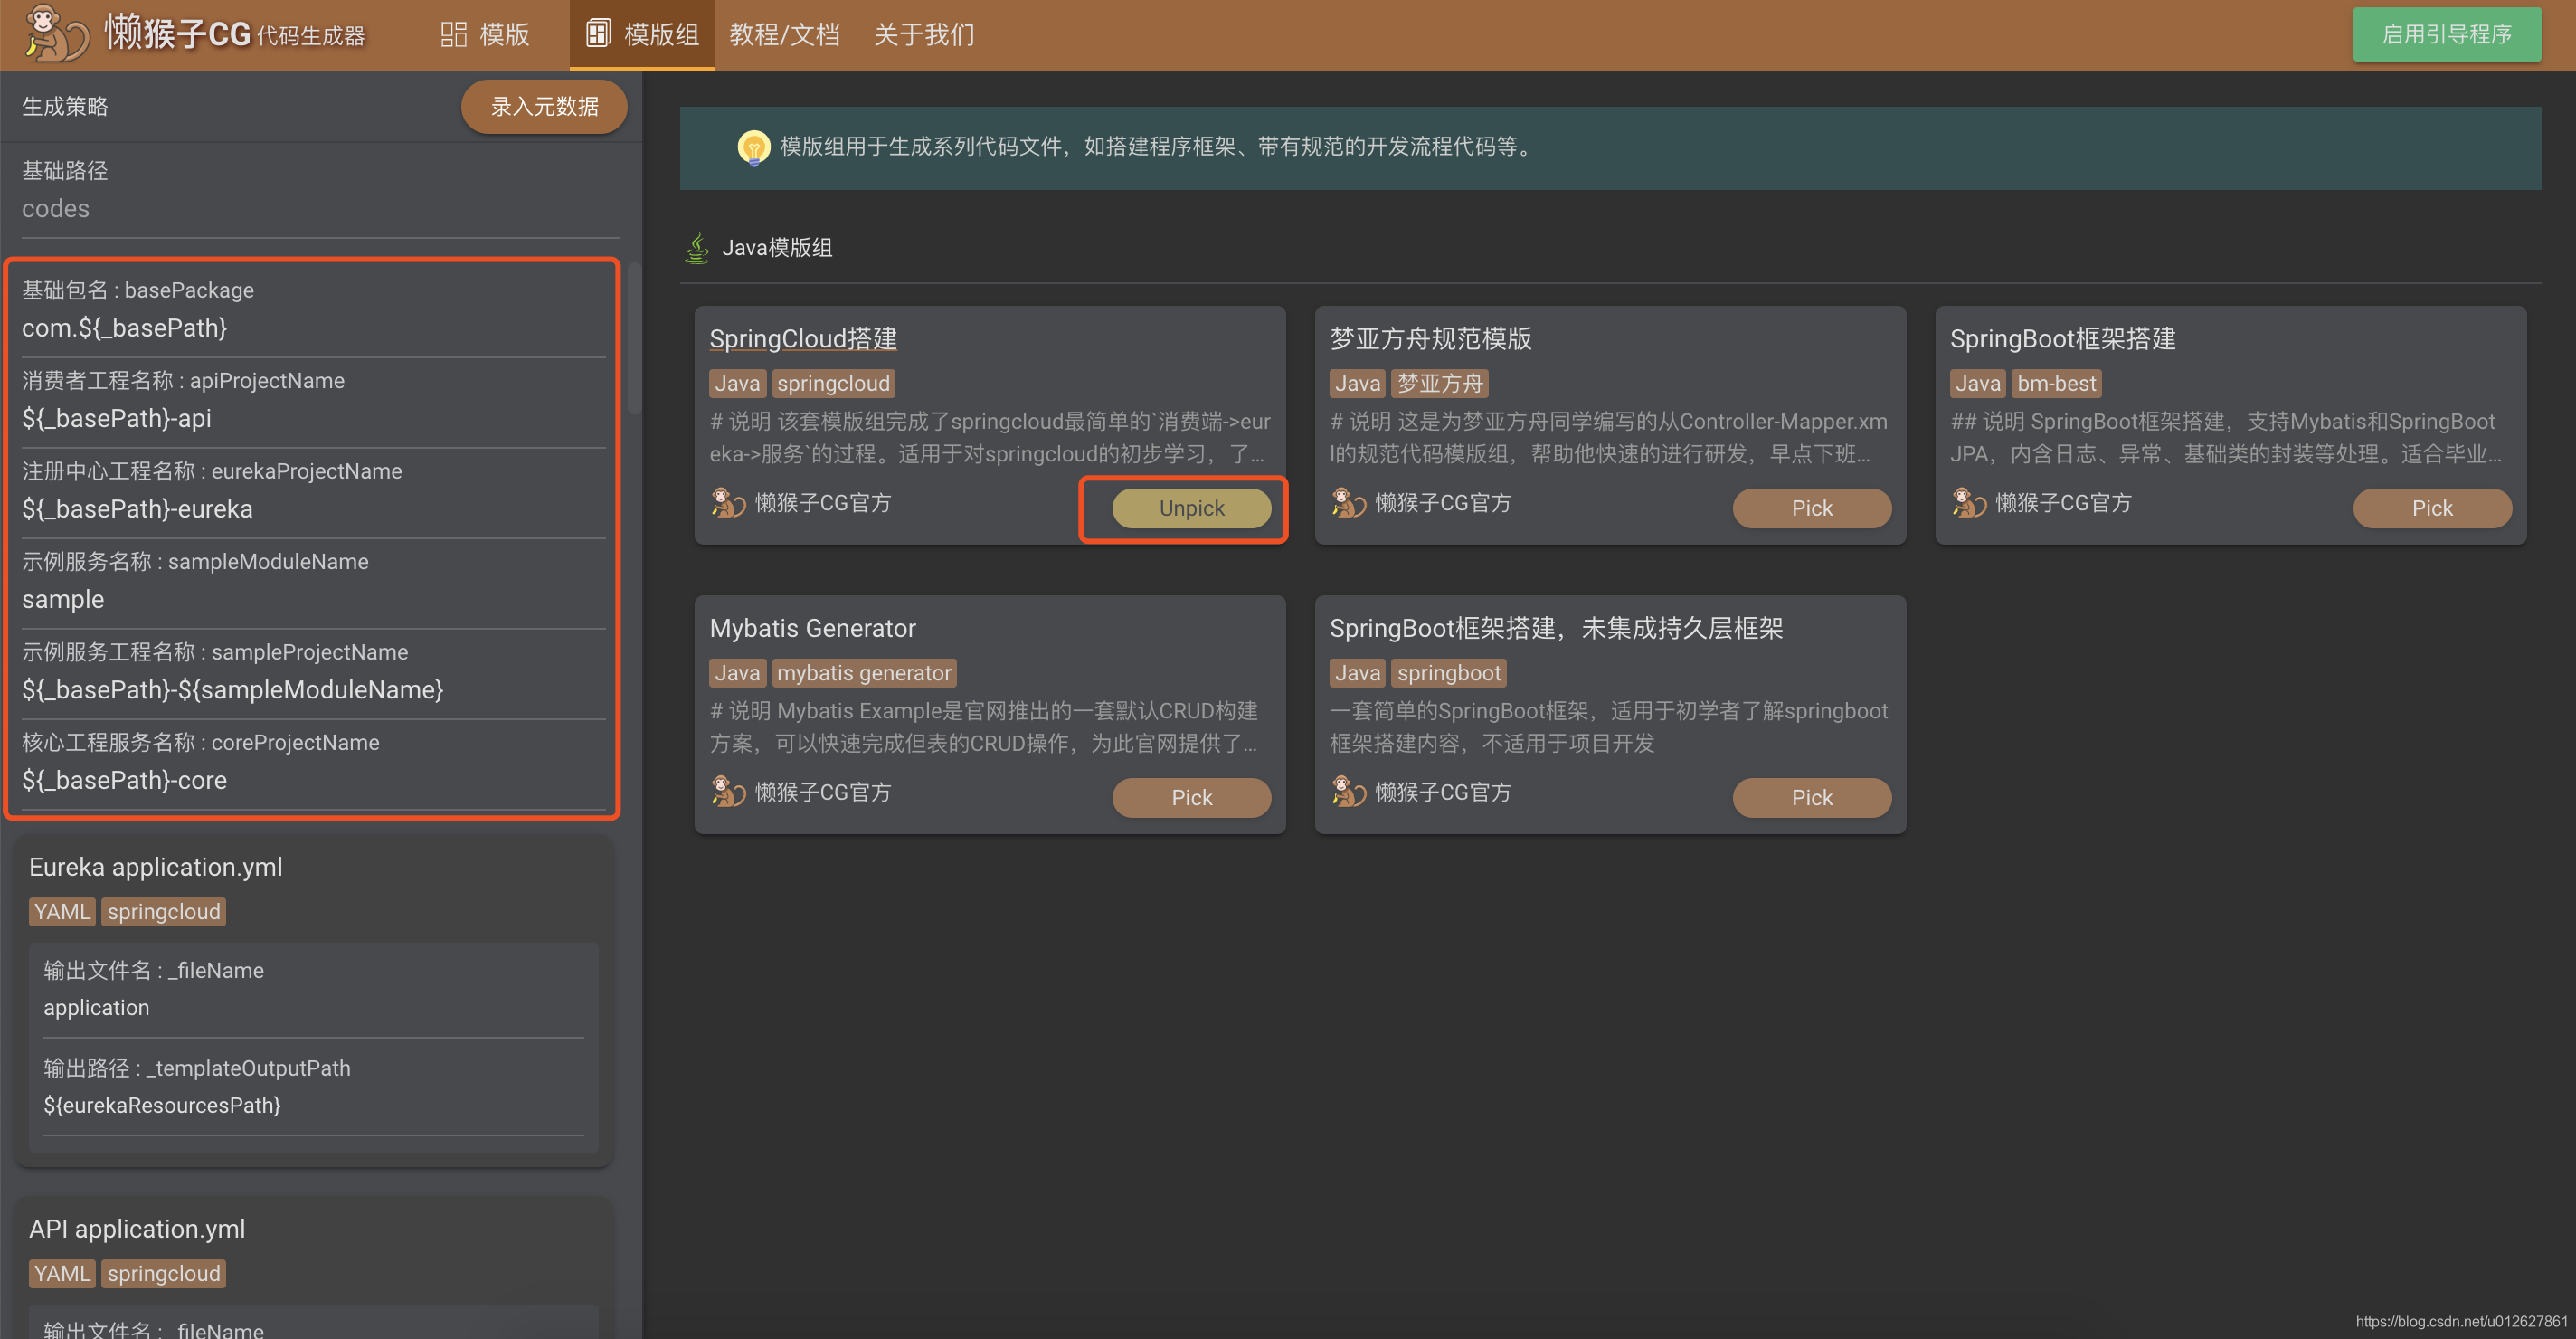
Task: Edit Eureka application.yml 输出文件名 field
Action: tap(313, 1008)
